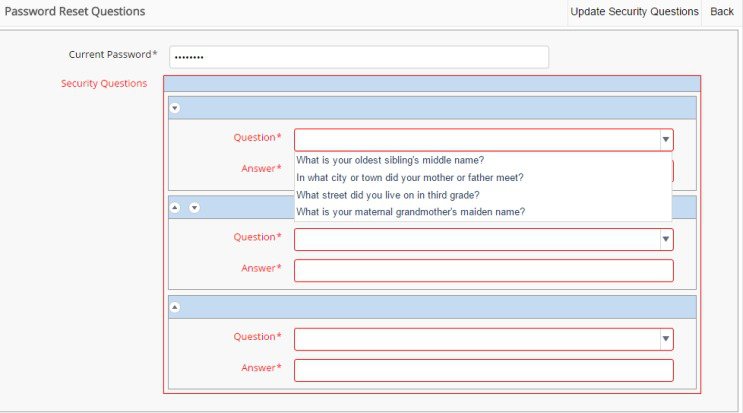Click the third security Answer field
743x413 pixels.
coord(483,370)
